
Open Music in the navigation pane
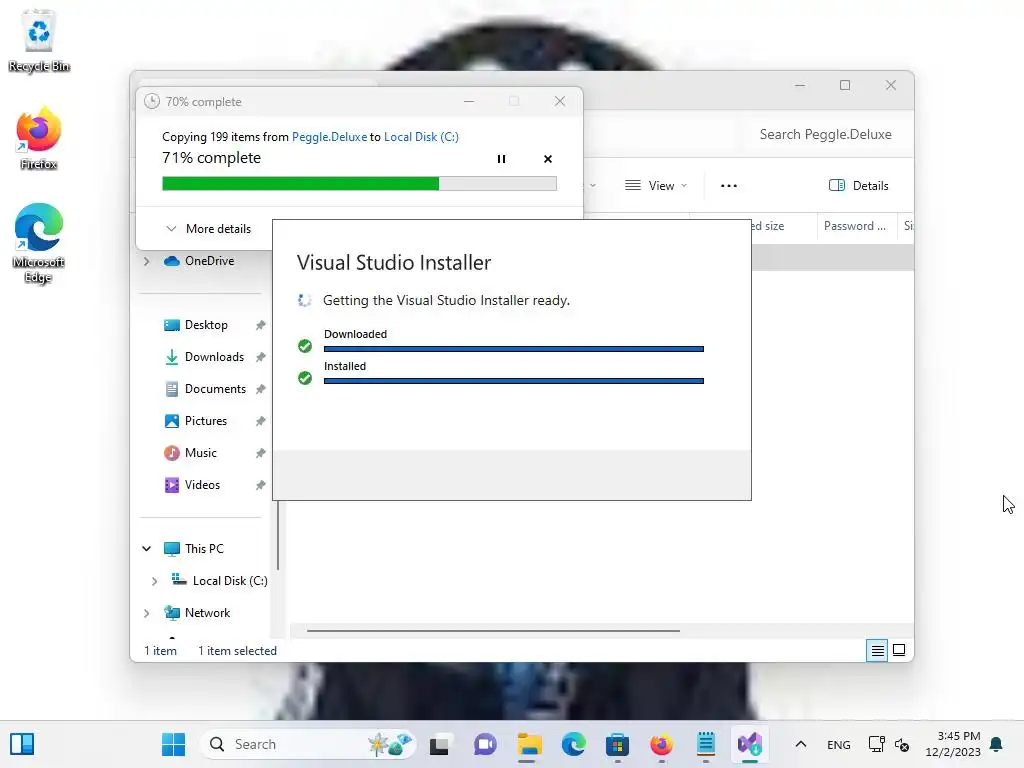[x=190, y=453]
